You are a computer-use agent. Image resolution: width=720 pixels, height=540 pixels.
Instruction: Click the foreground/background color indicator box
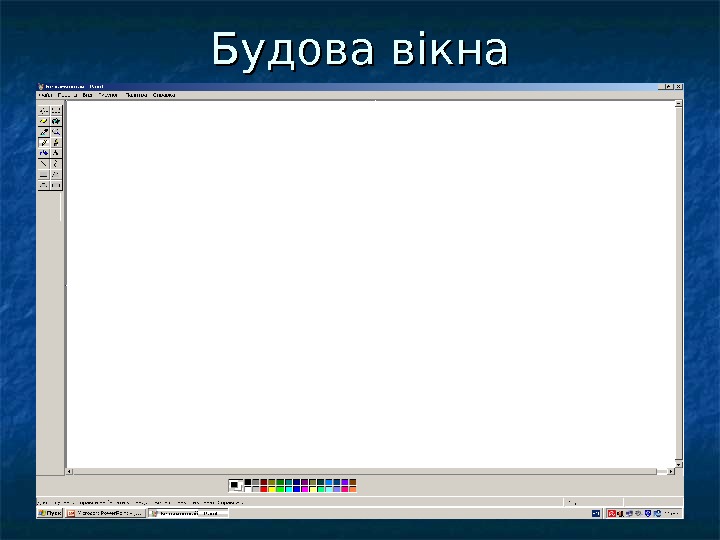236,485
